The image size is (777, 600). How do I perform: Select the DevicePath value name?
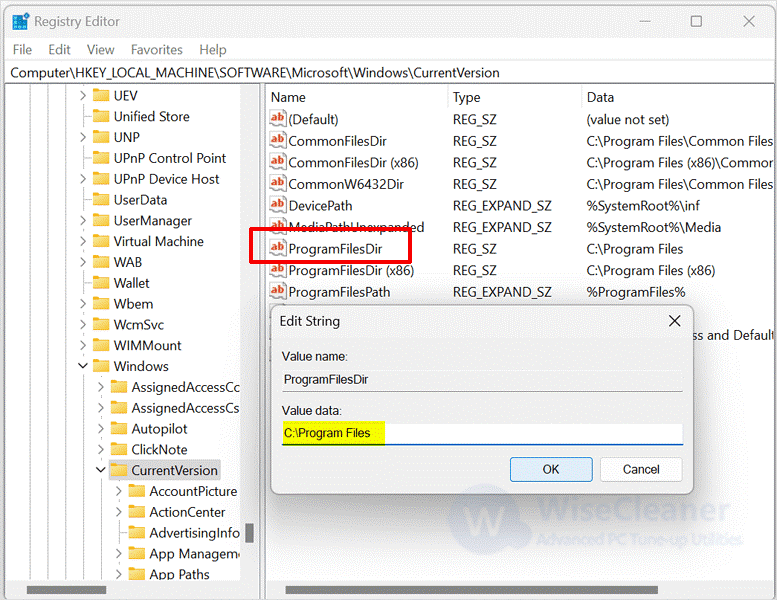[x=320, y=206]
